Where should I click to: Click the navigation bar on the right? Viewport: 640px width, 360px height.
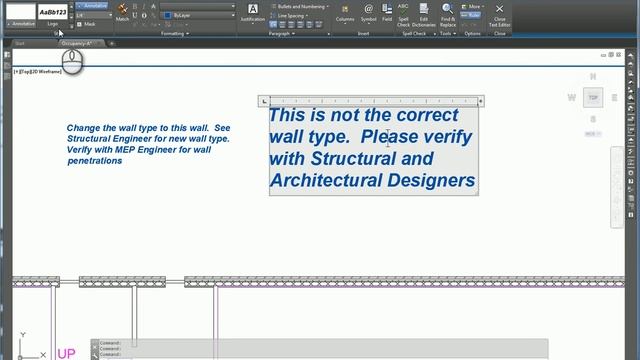click(616, 187)
